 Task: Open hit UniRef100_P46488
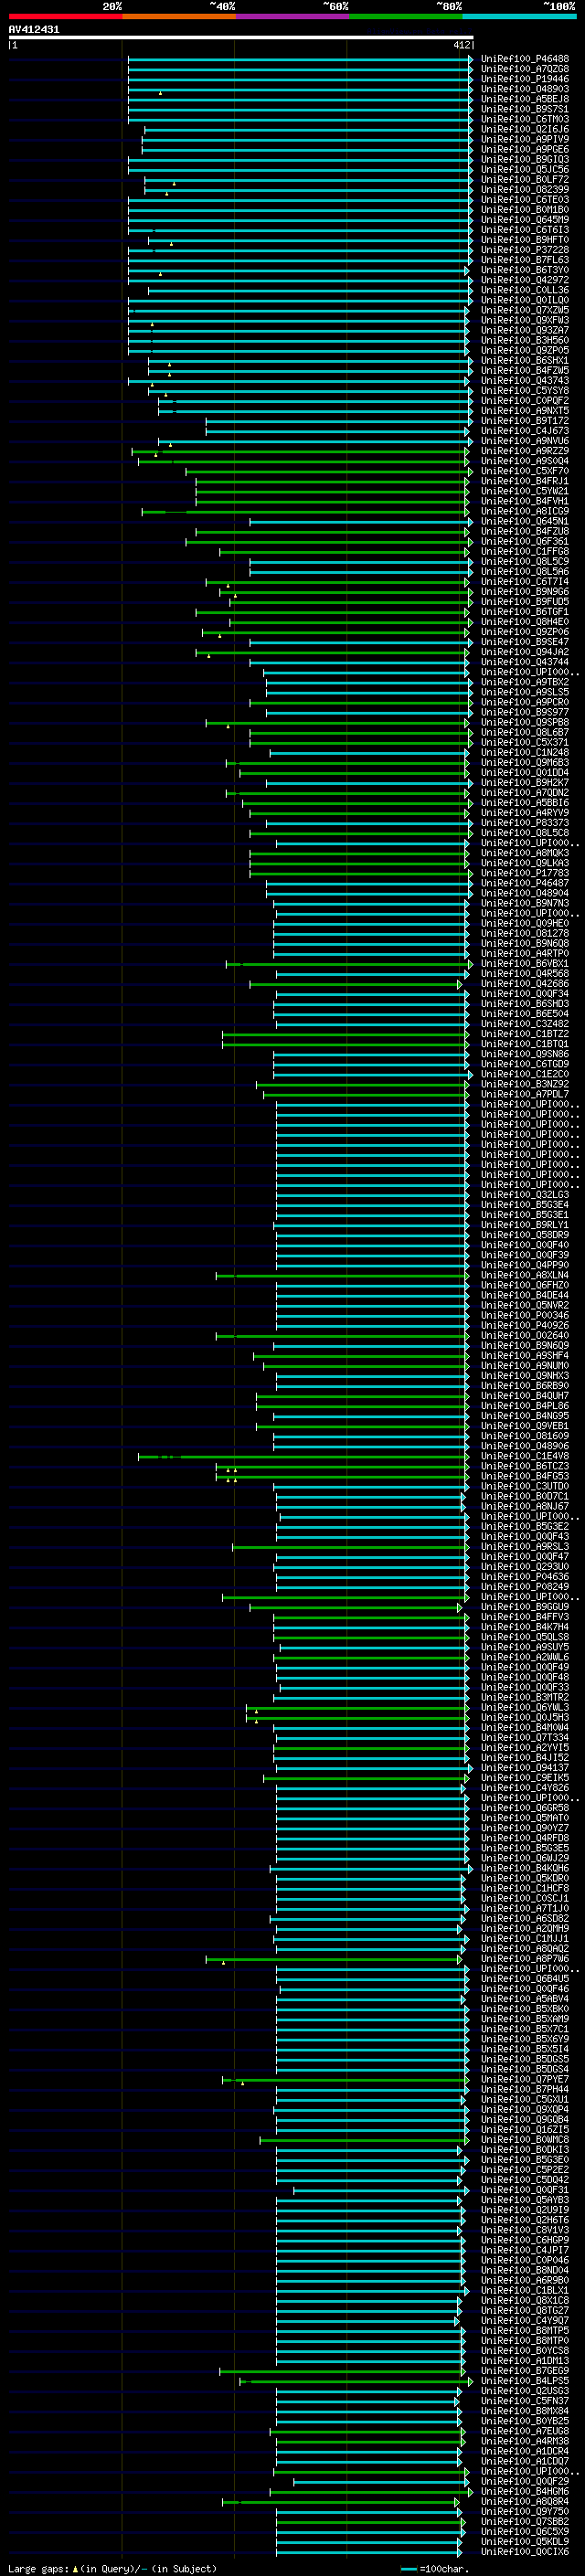pyautogui.click(x=525, y=59)
